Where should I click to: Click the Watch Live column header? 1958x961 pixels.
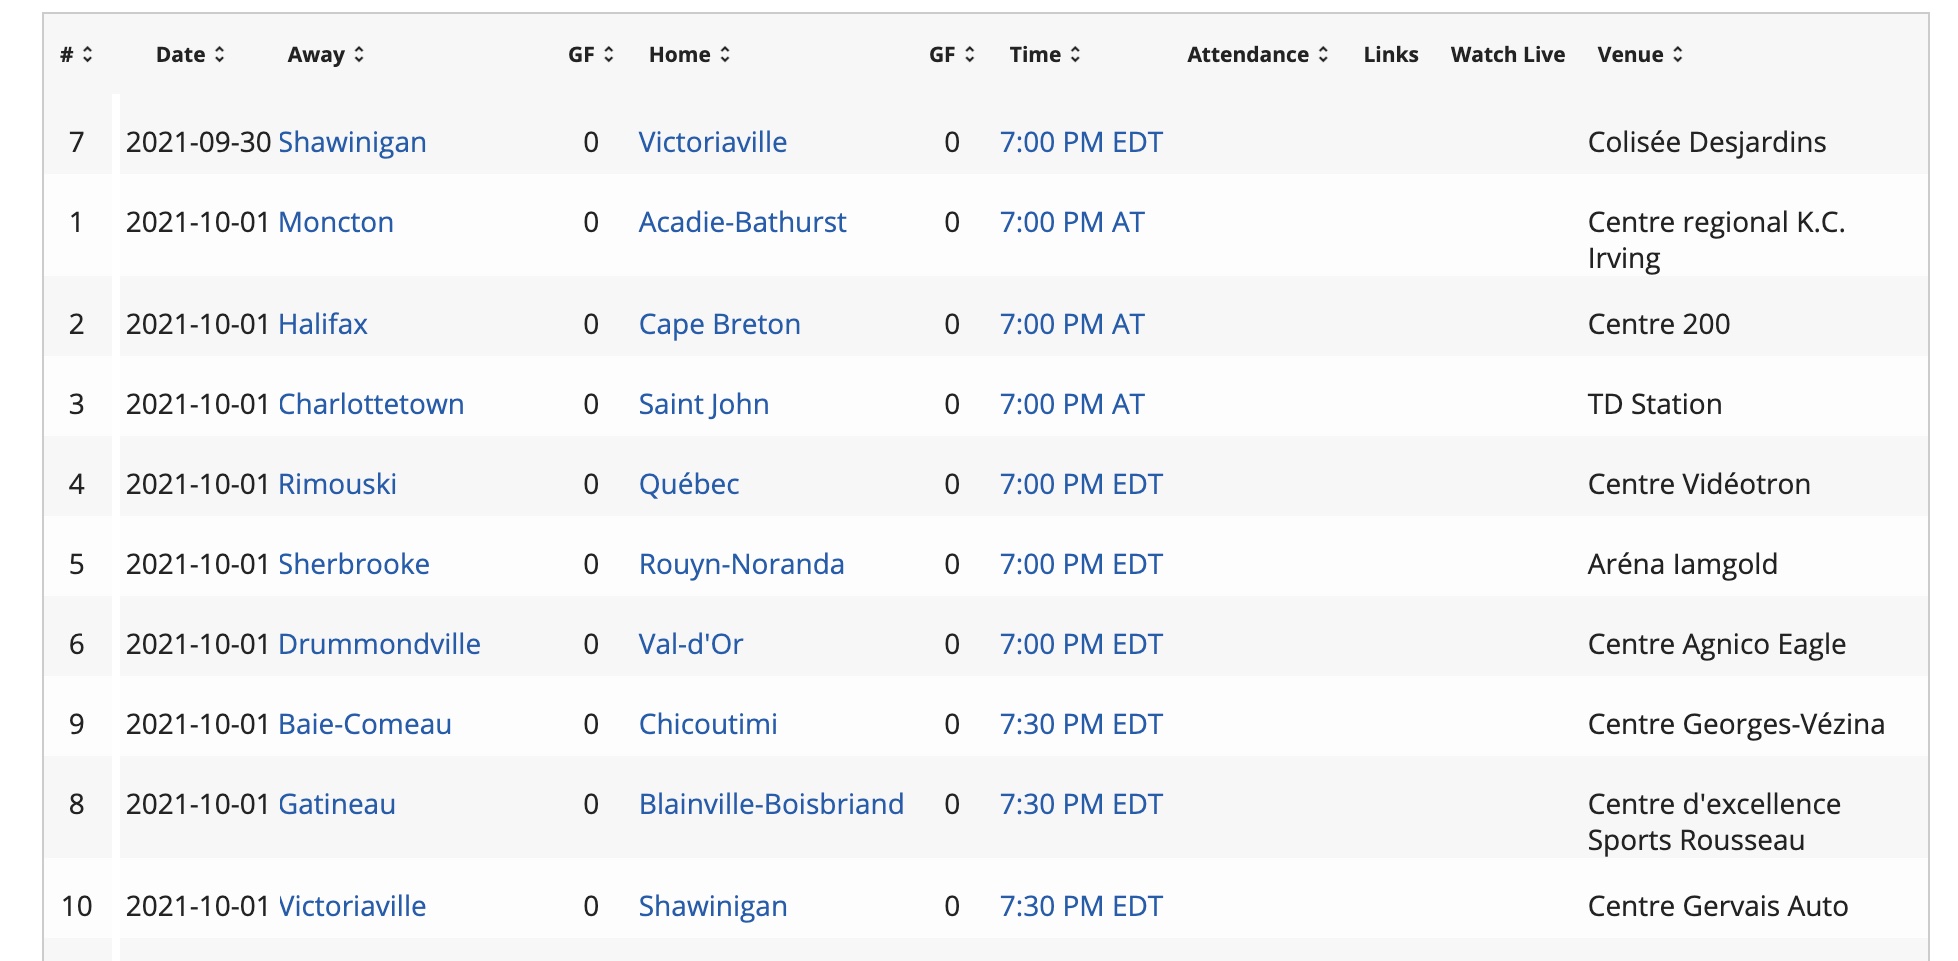(1507, 55)
